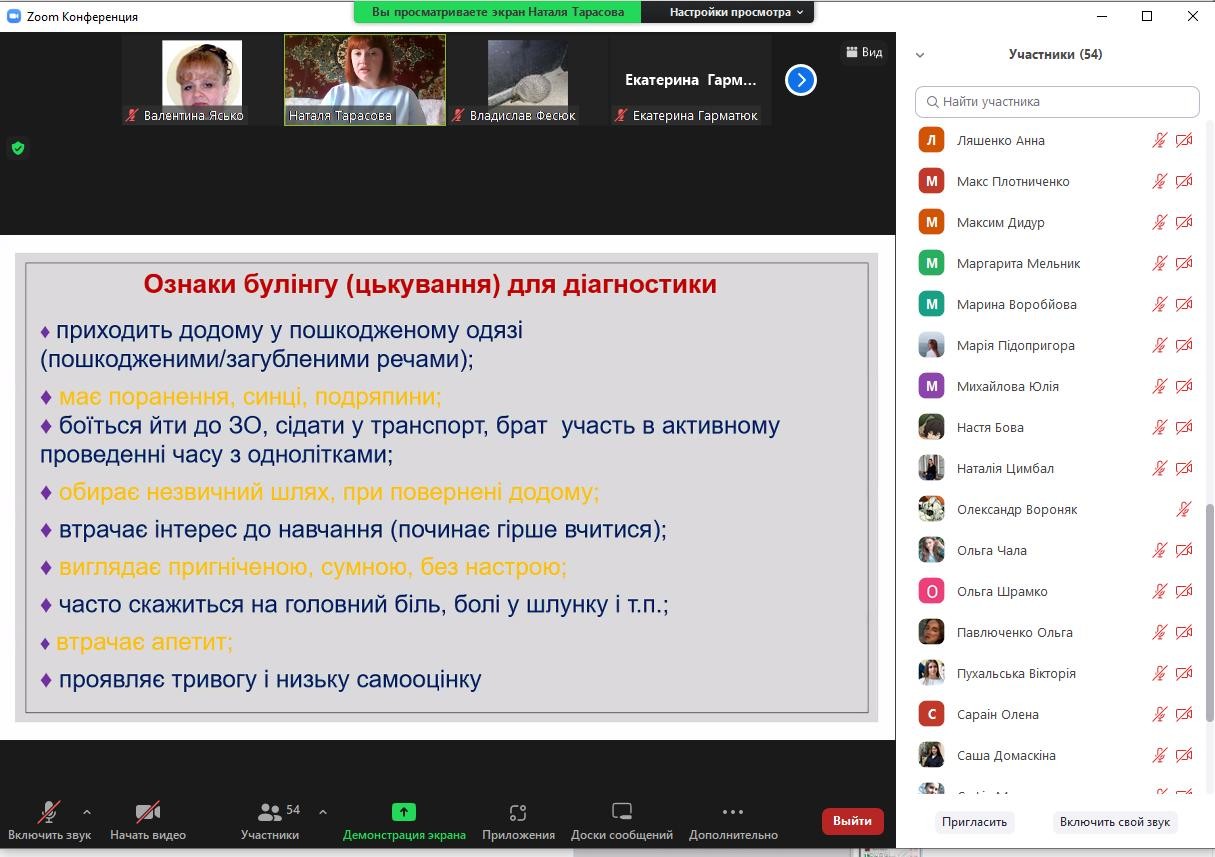Image resolution: width=1215 pixels, height=857 pixels.
Task: Select participant Марина Воробйова in list
Action: pos(1016,305)
